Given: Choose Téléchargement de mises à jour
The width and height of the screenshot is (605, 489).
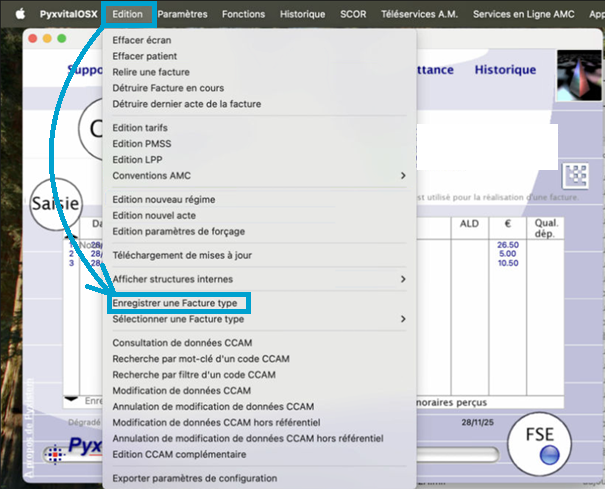Looking at the screenshot, I should pyautogui.click(x=181, y=255).
